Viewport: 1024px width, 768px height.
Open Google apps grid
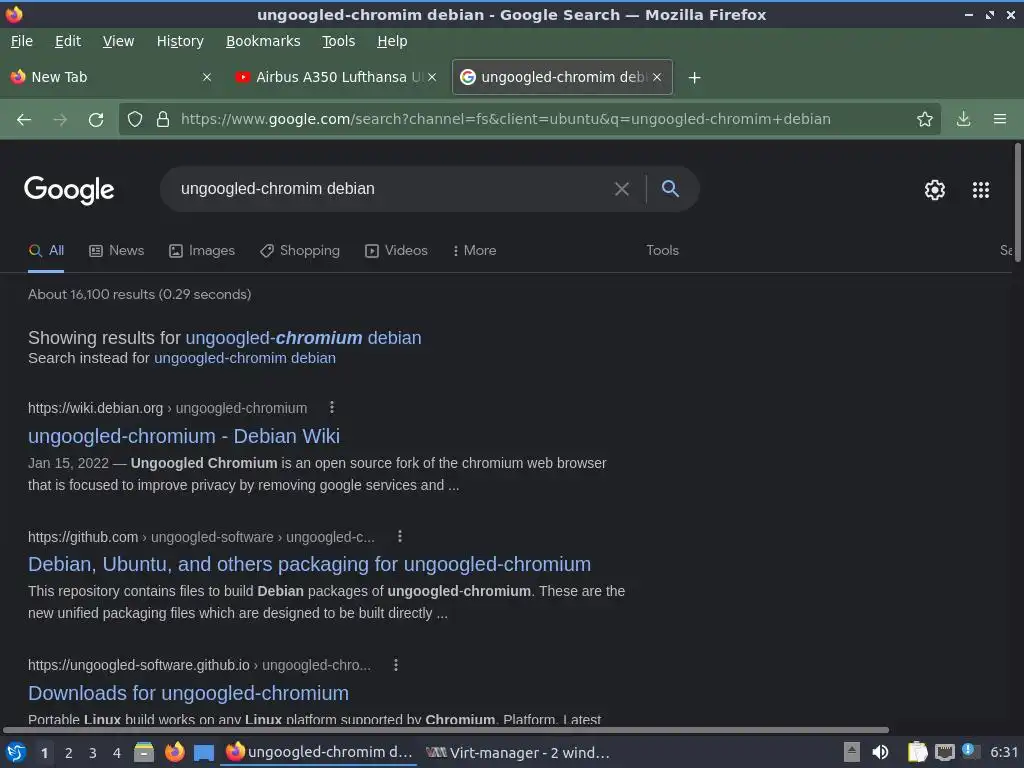pyautogui.click(x=981, y=189)
